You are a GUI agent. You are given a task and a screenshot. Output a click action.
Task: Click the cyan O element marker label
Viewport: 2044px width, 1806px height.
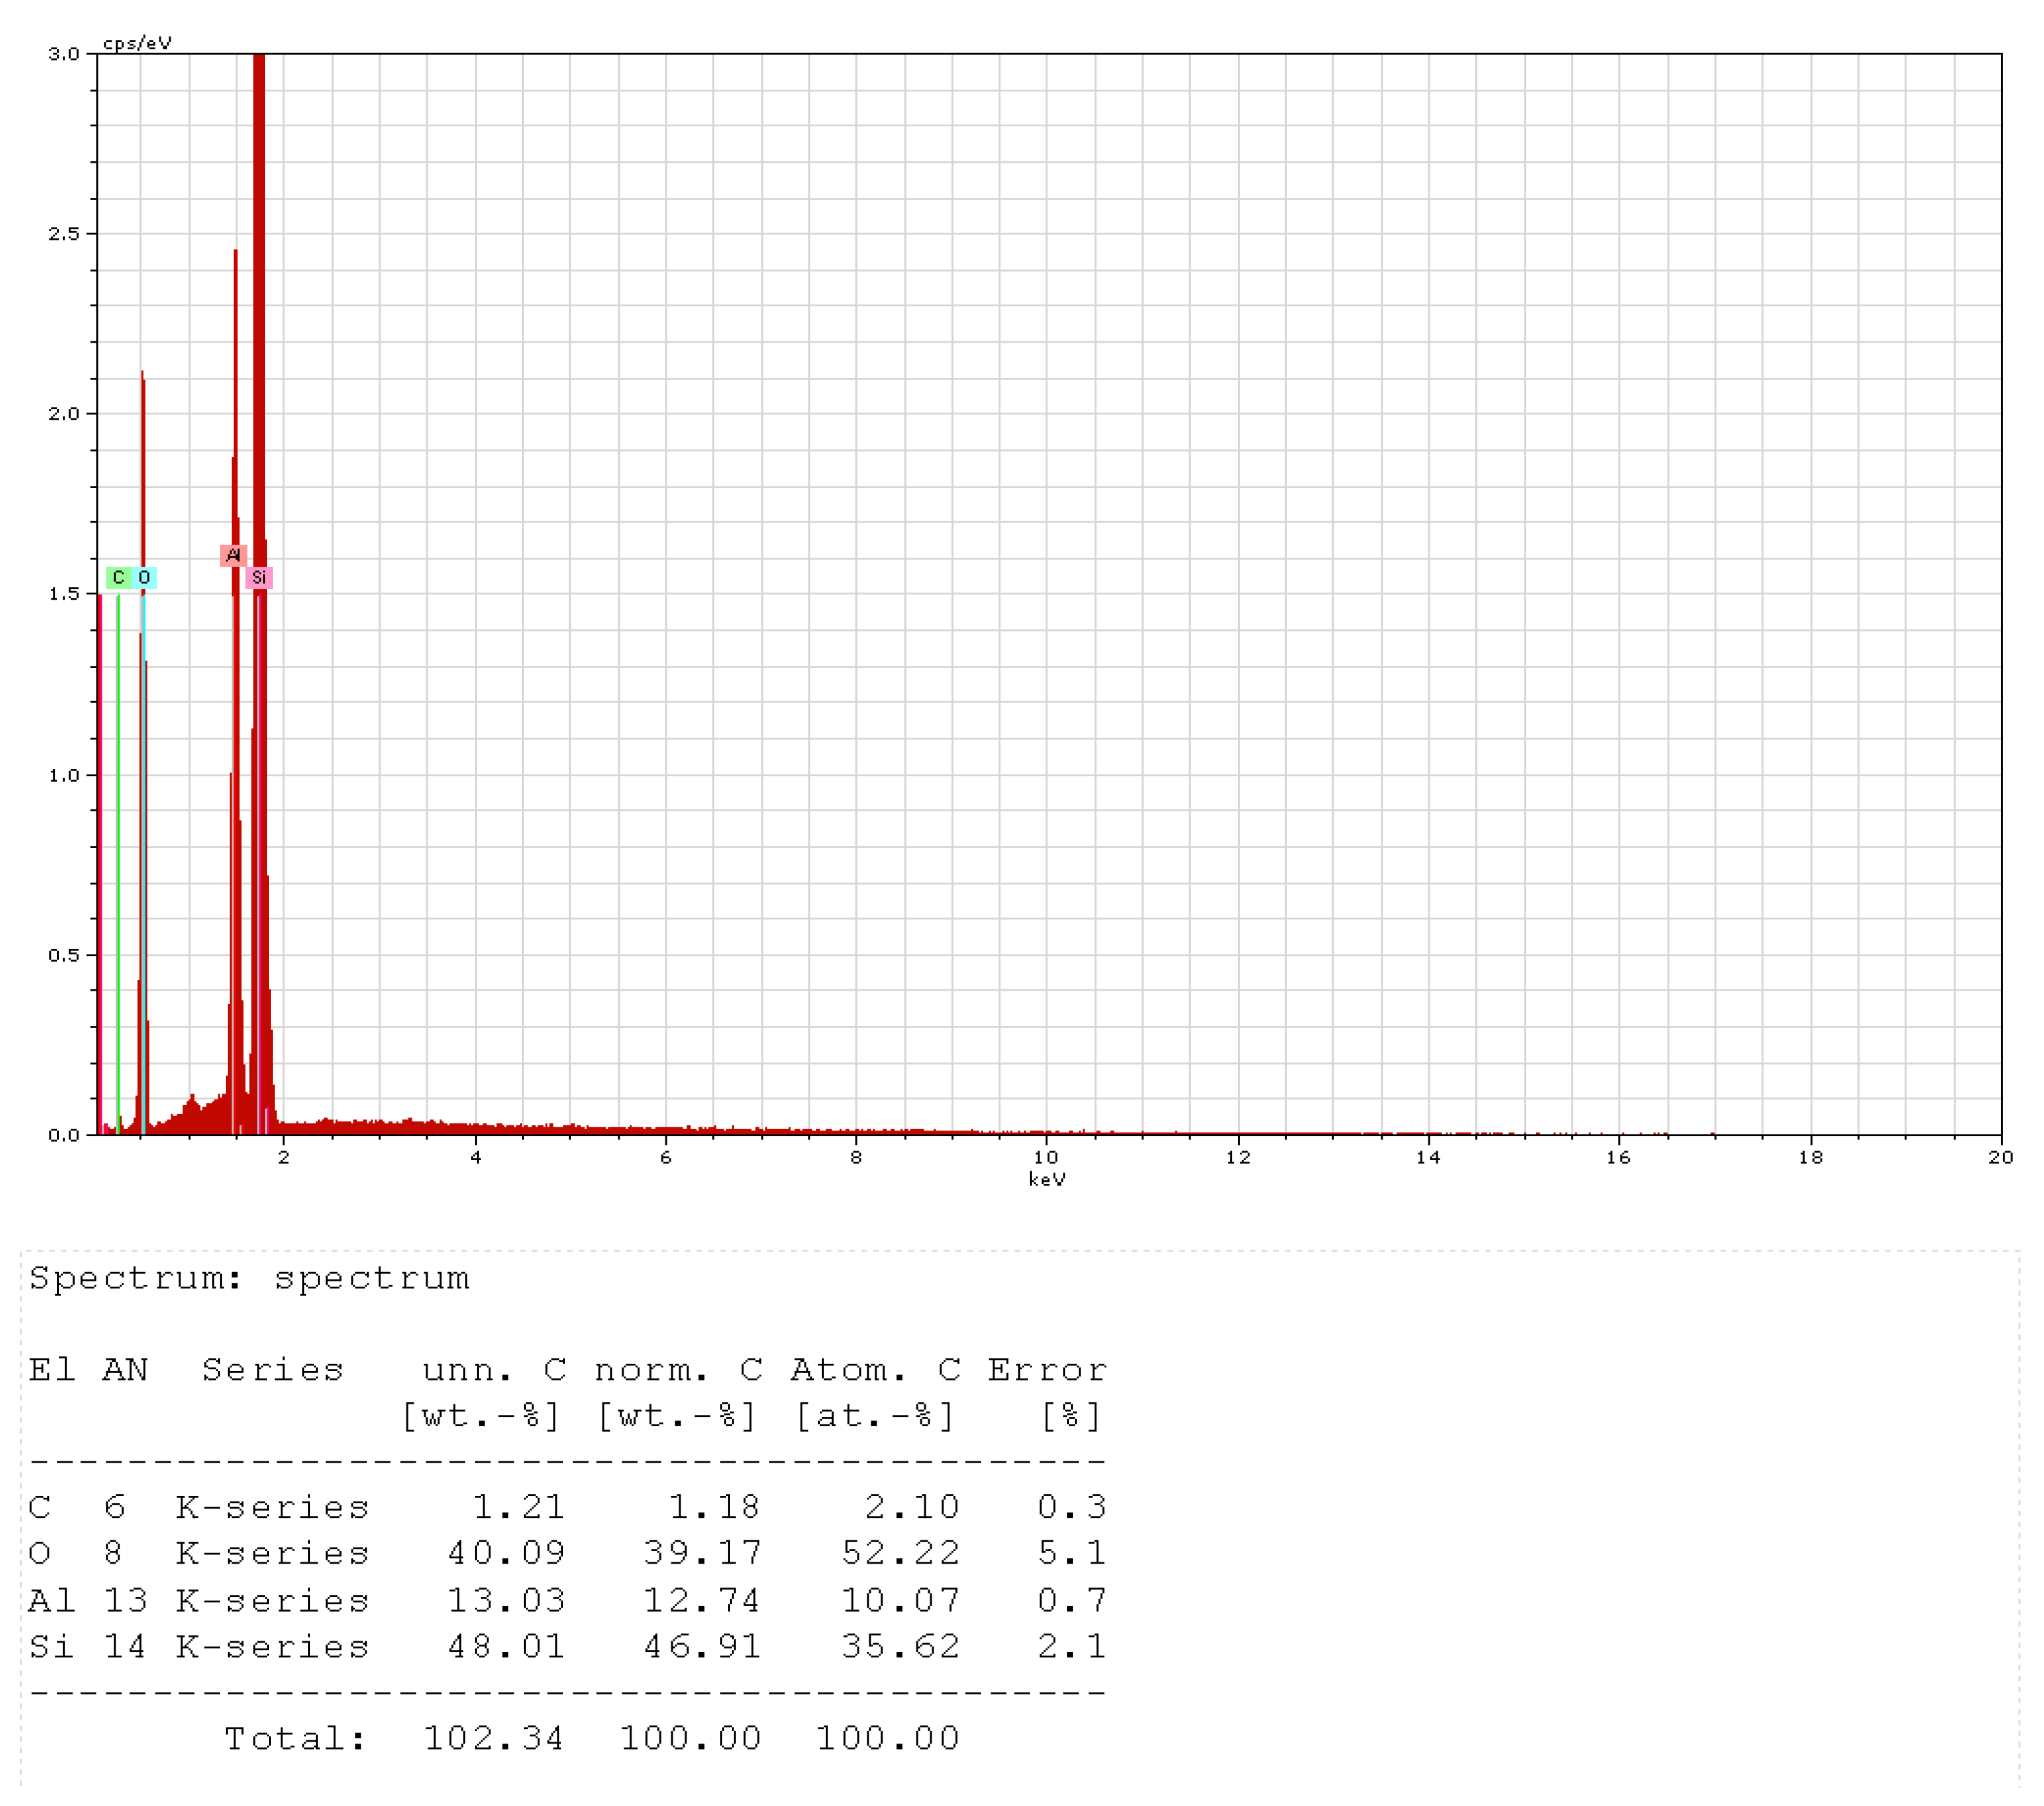coord(144,578)
